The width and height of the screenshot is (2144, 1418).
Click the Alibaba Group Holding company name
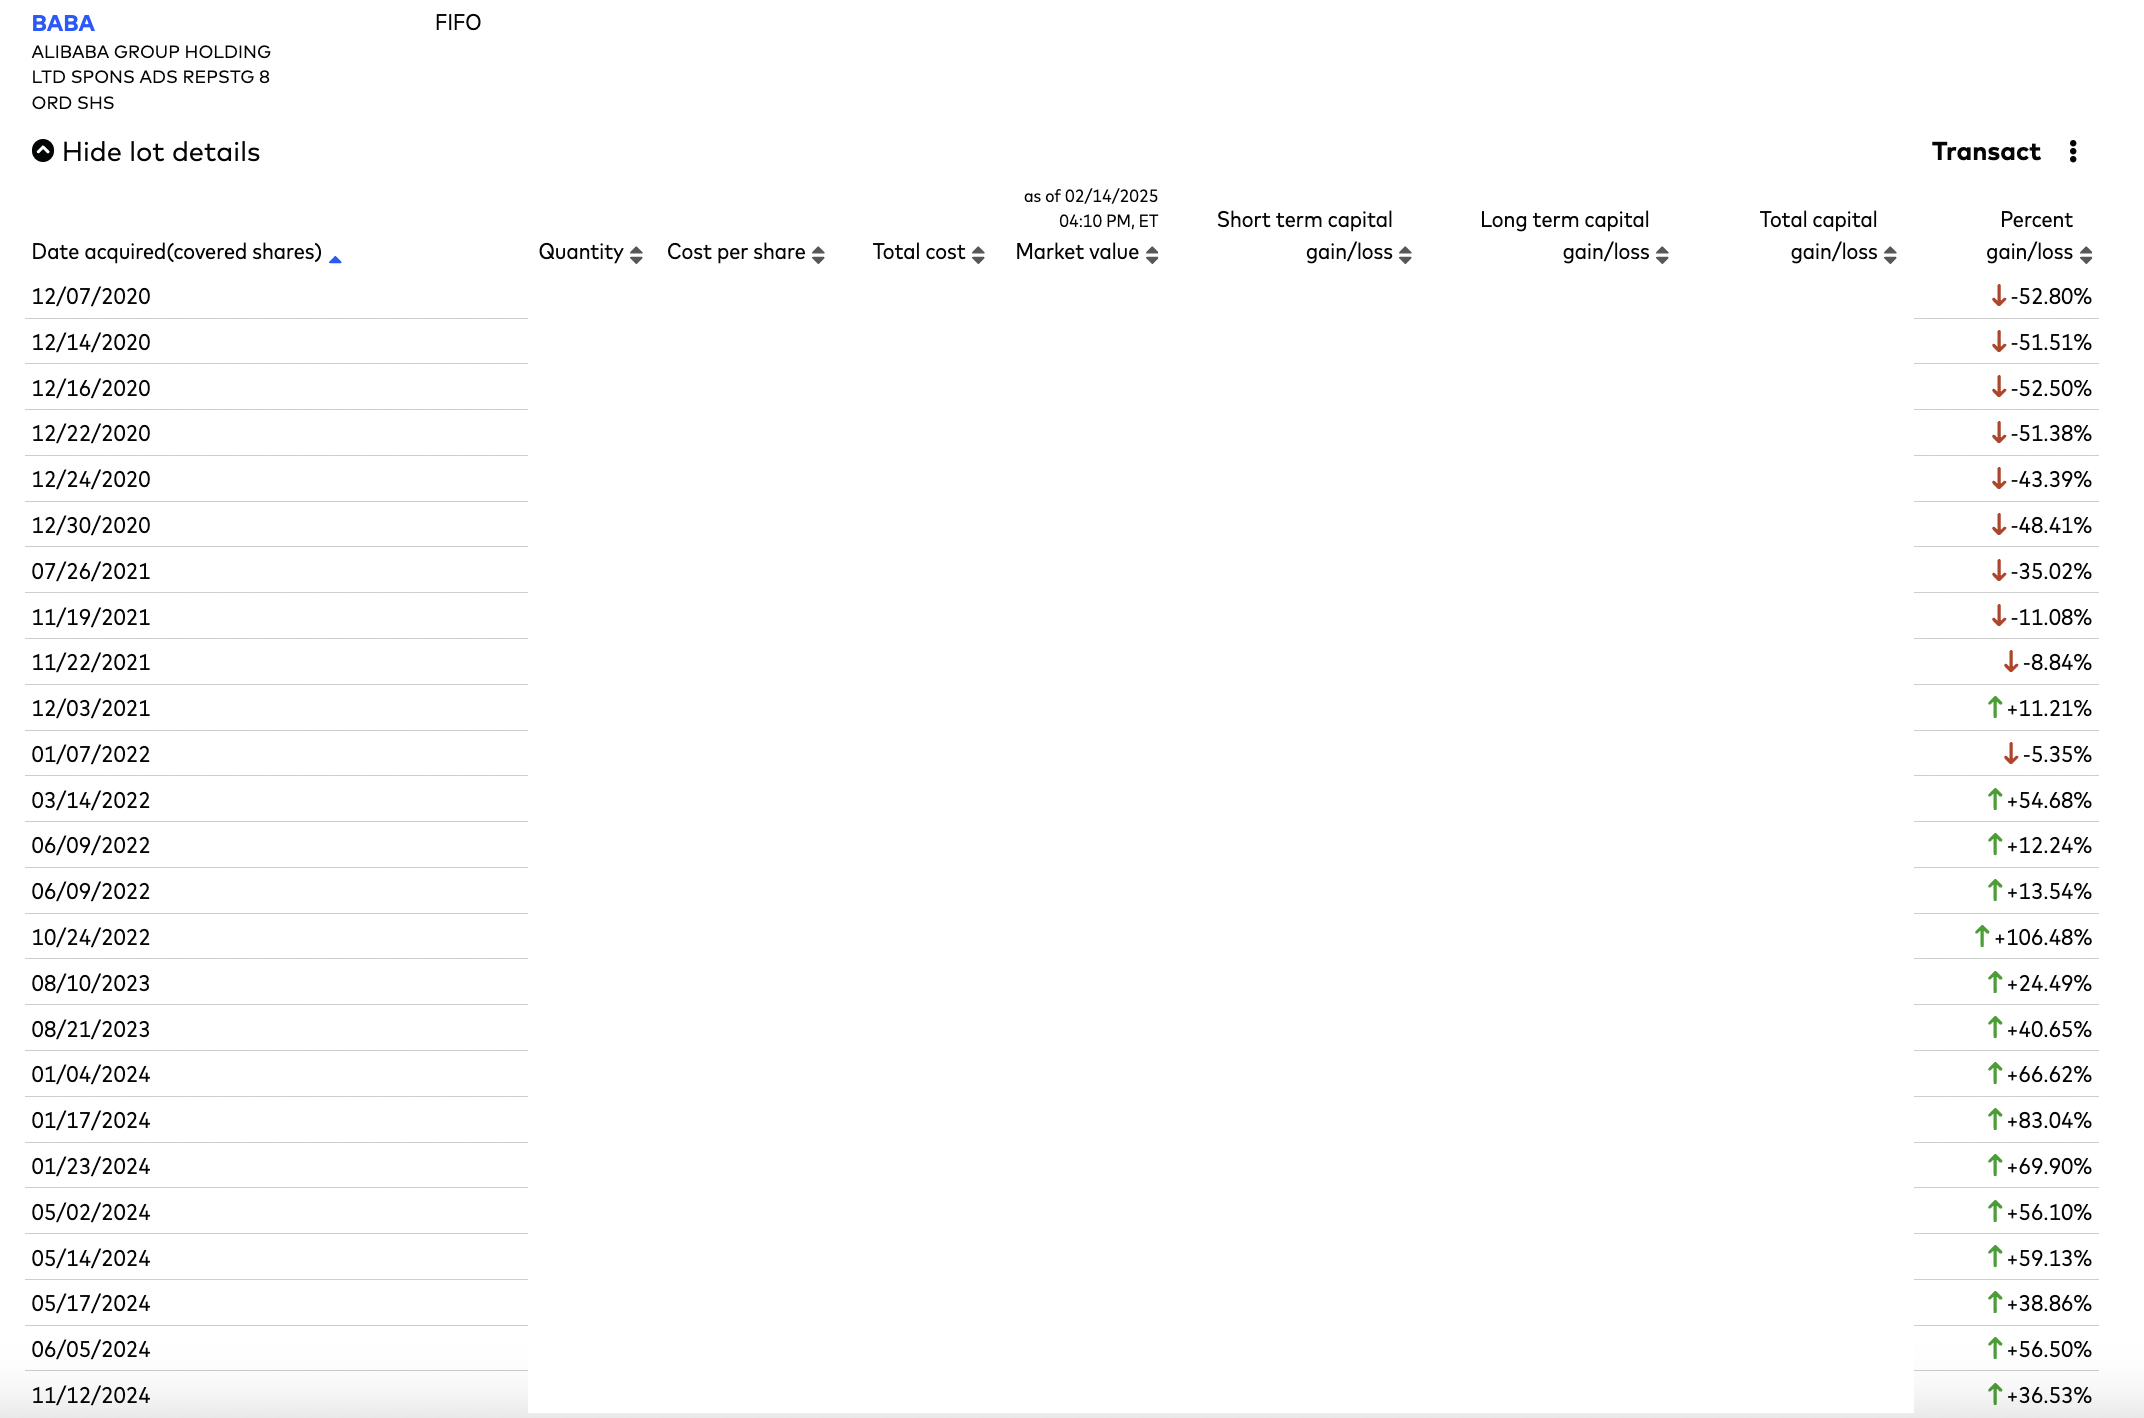pos(151,77)
